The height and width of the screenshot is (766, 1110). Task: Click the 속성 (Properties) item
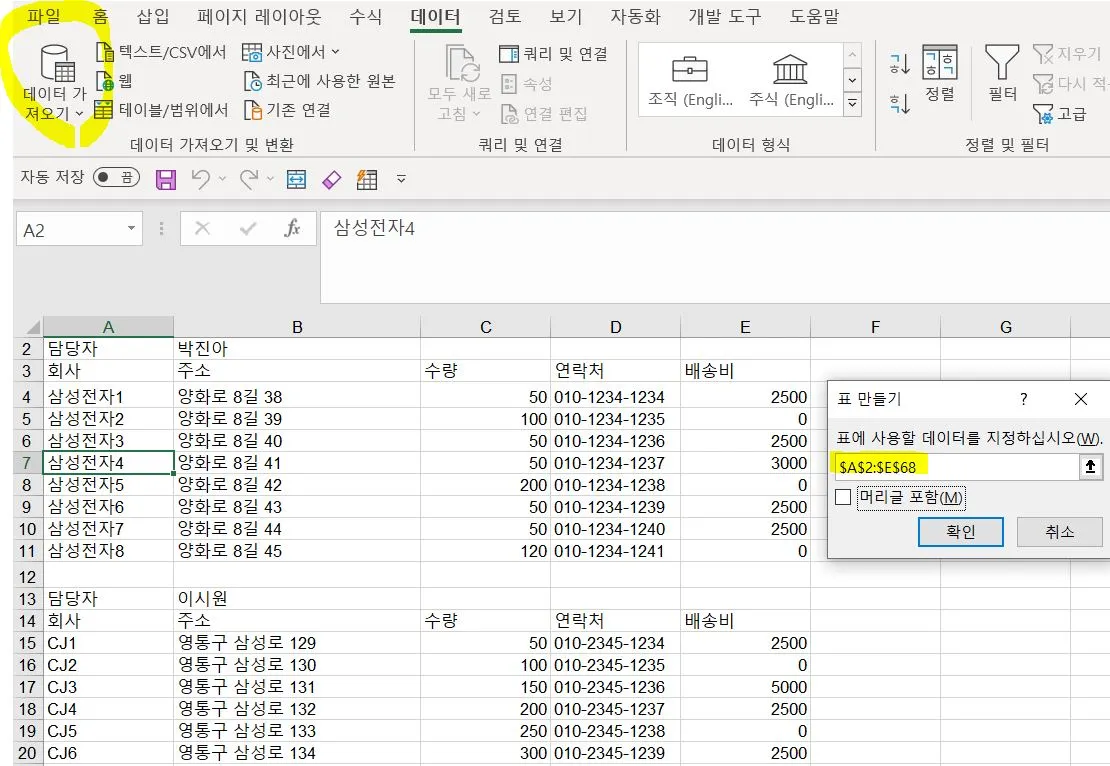[x=526, y=84]
